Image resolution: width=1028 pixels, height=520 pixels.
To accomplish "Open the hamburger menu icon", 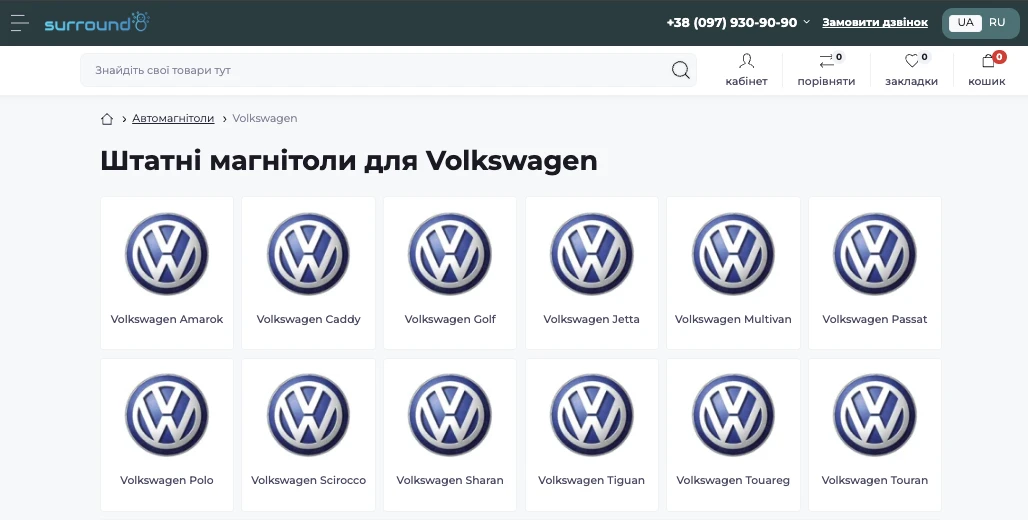I will 20,23.
